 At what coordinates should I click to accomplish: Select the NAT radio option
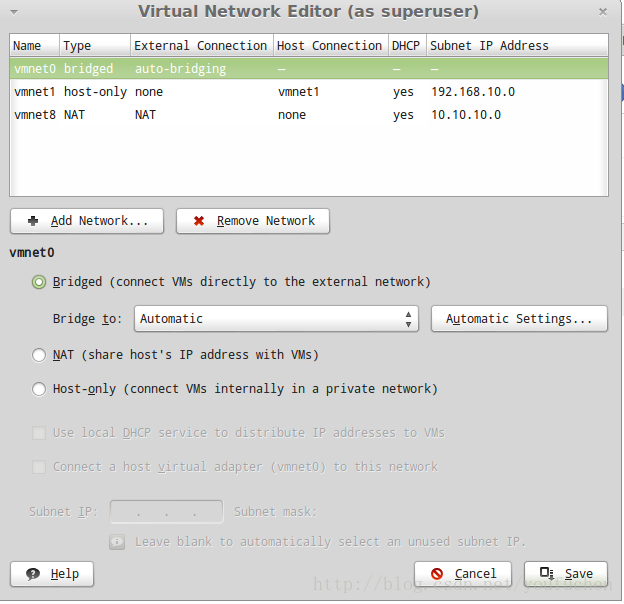coord(39,355)
